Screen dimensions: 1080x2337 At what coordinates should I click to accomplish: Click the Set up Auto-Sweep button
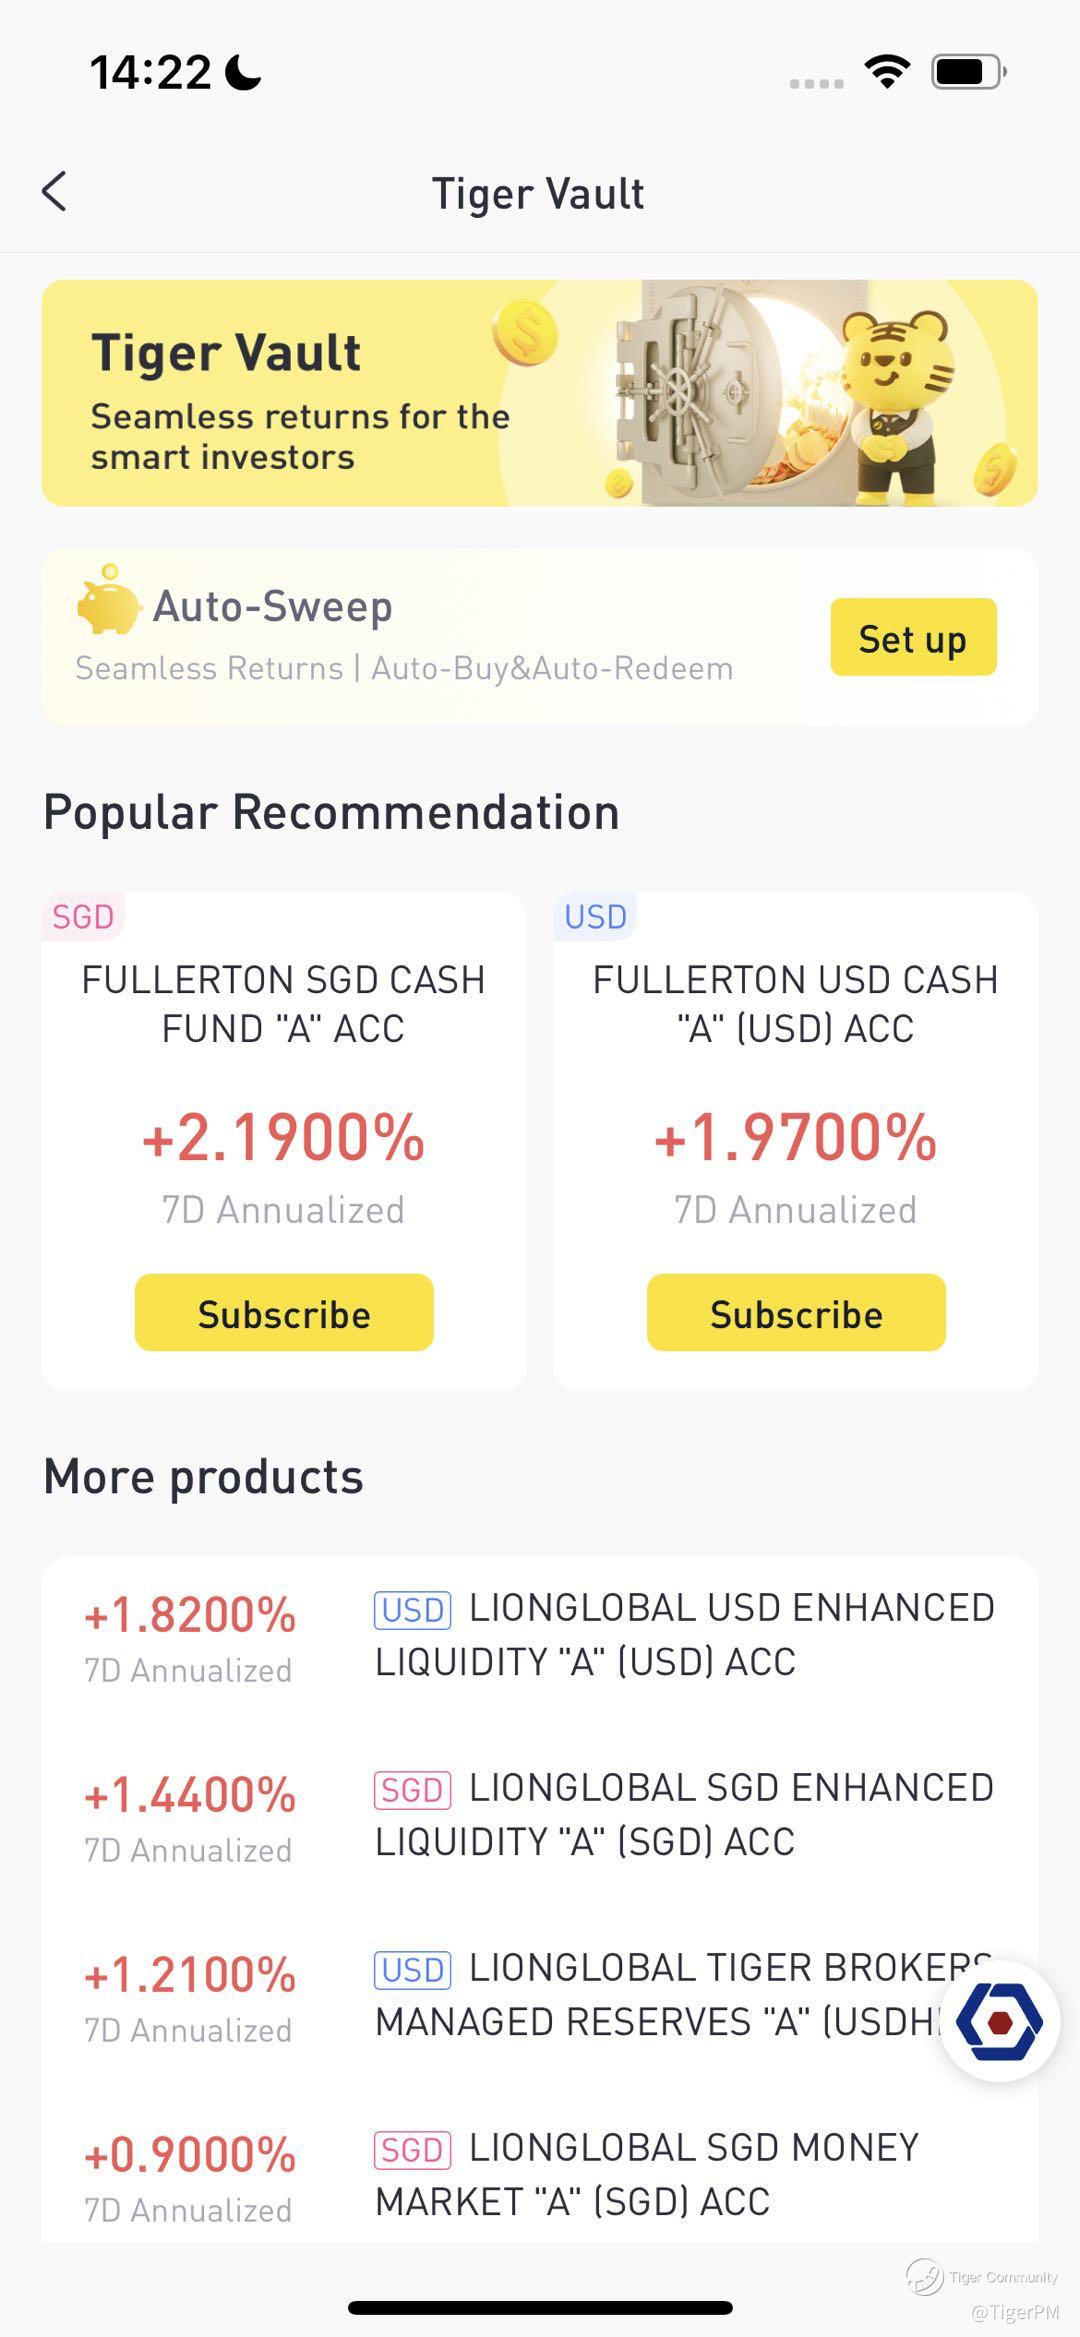click(x=913, y=637)
